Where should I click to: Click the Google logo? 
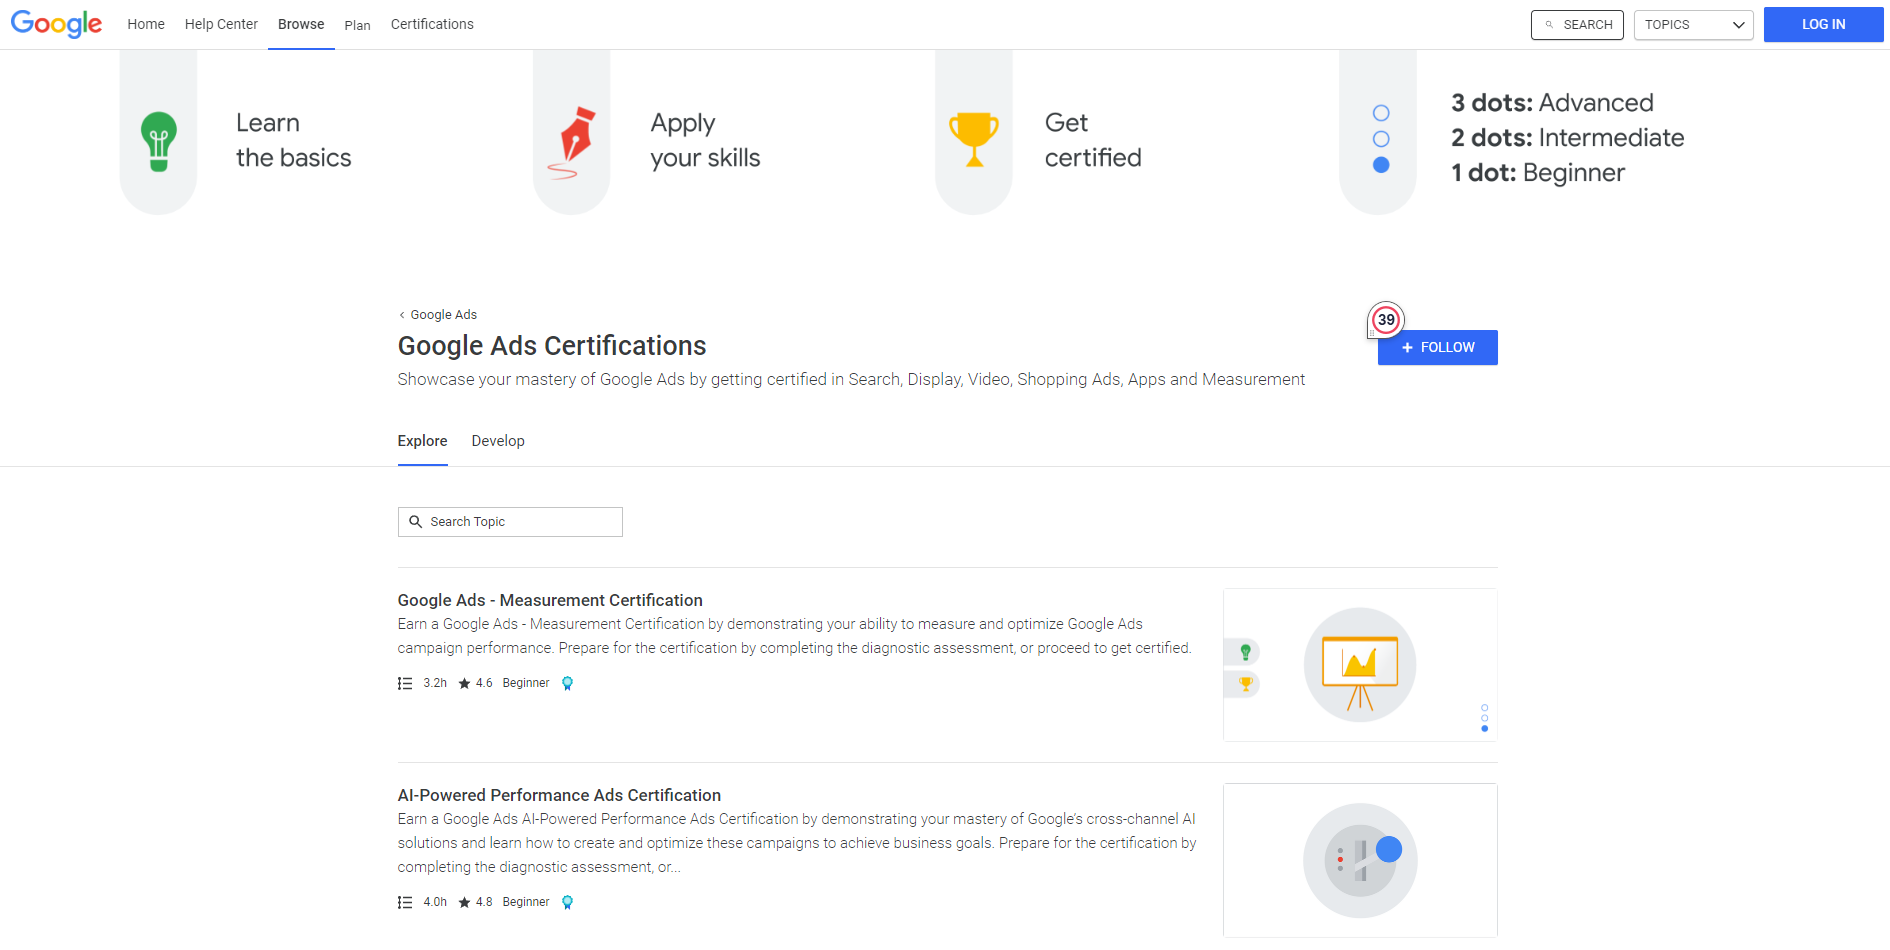[56, 24]
